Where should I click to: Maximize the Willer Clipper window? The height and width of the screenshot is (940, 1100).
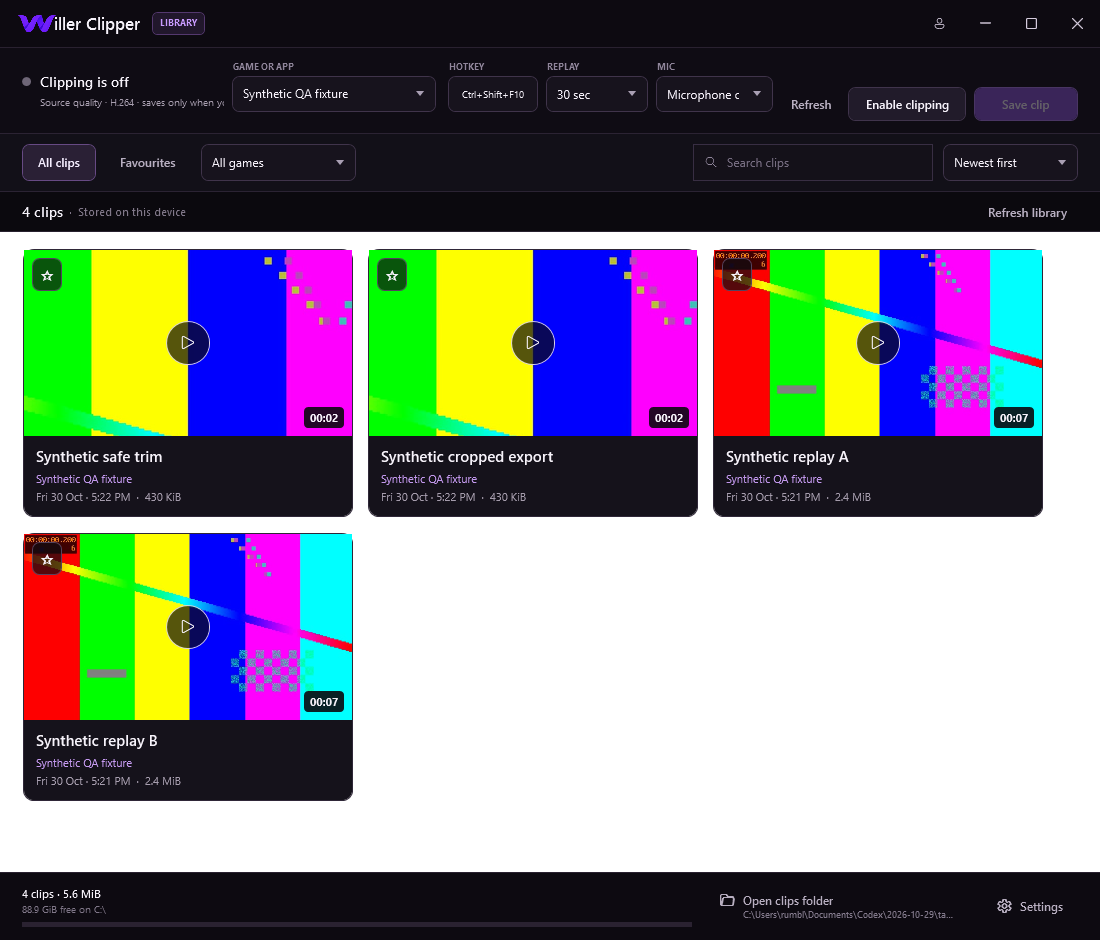pyautogui.click(x=1031, y=24)
